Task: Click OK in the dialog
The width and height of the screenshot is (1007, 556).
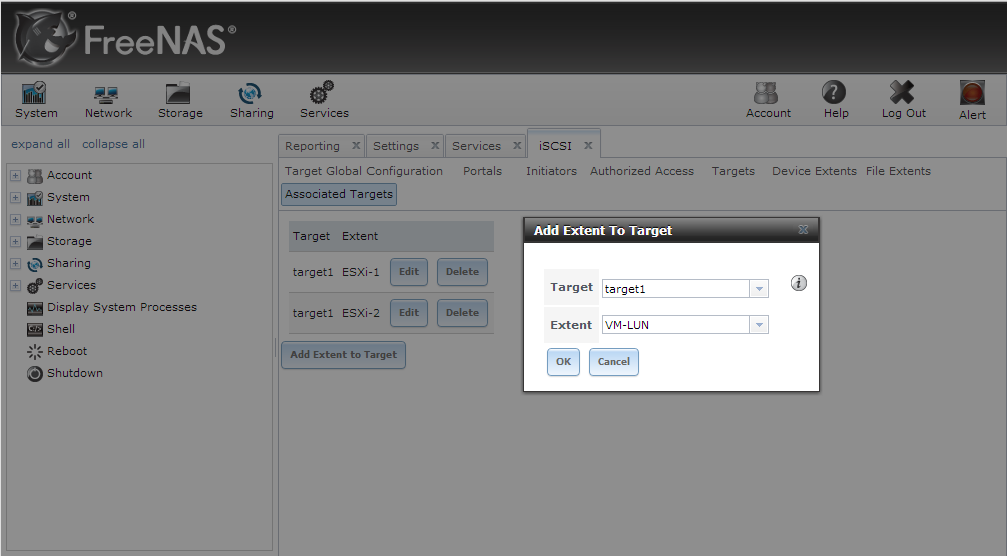Action: [563, 362]
